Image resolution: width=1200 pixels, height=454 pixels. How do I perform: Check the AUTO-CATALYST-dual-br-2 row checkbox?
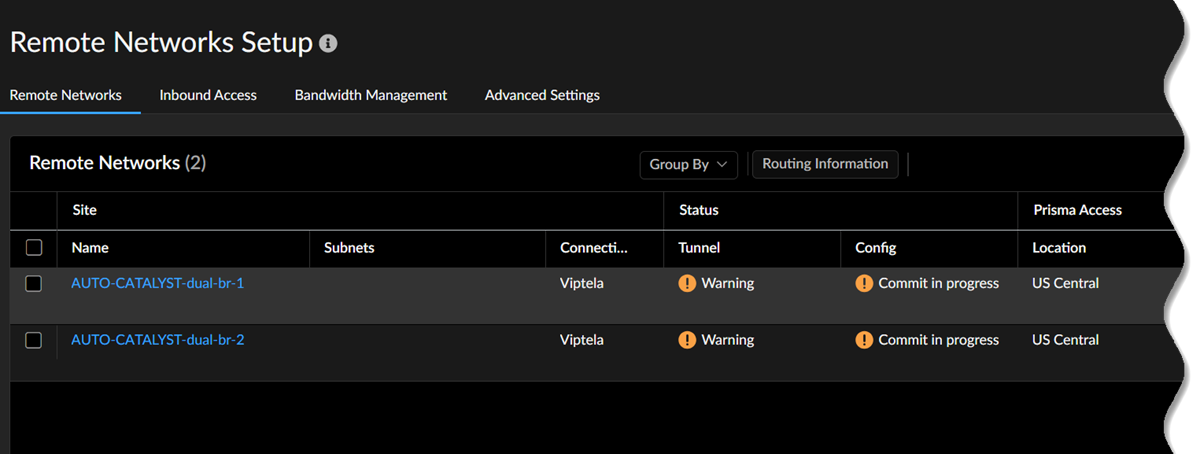pyautogui.click(x=34, y=341)
